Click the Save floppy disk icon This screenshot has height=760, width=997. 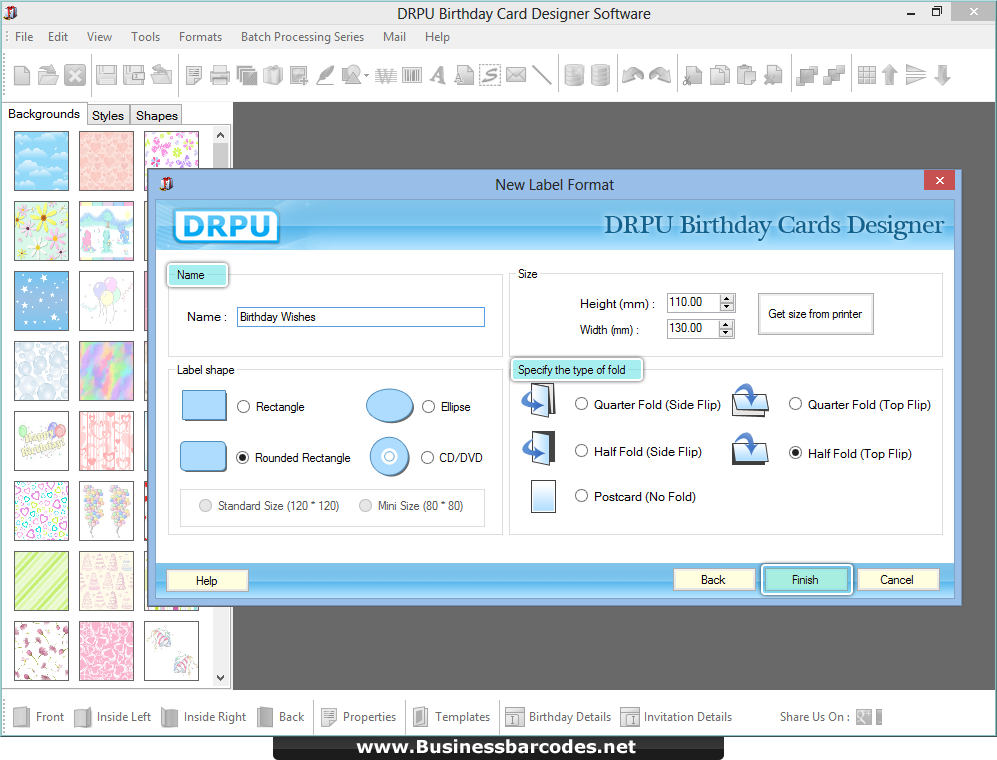pyautogui.click(x=106, y=76)
